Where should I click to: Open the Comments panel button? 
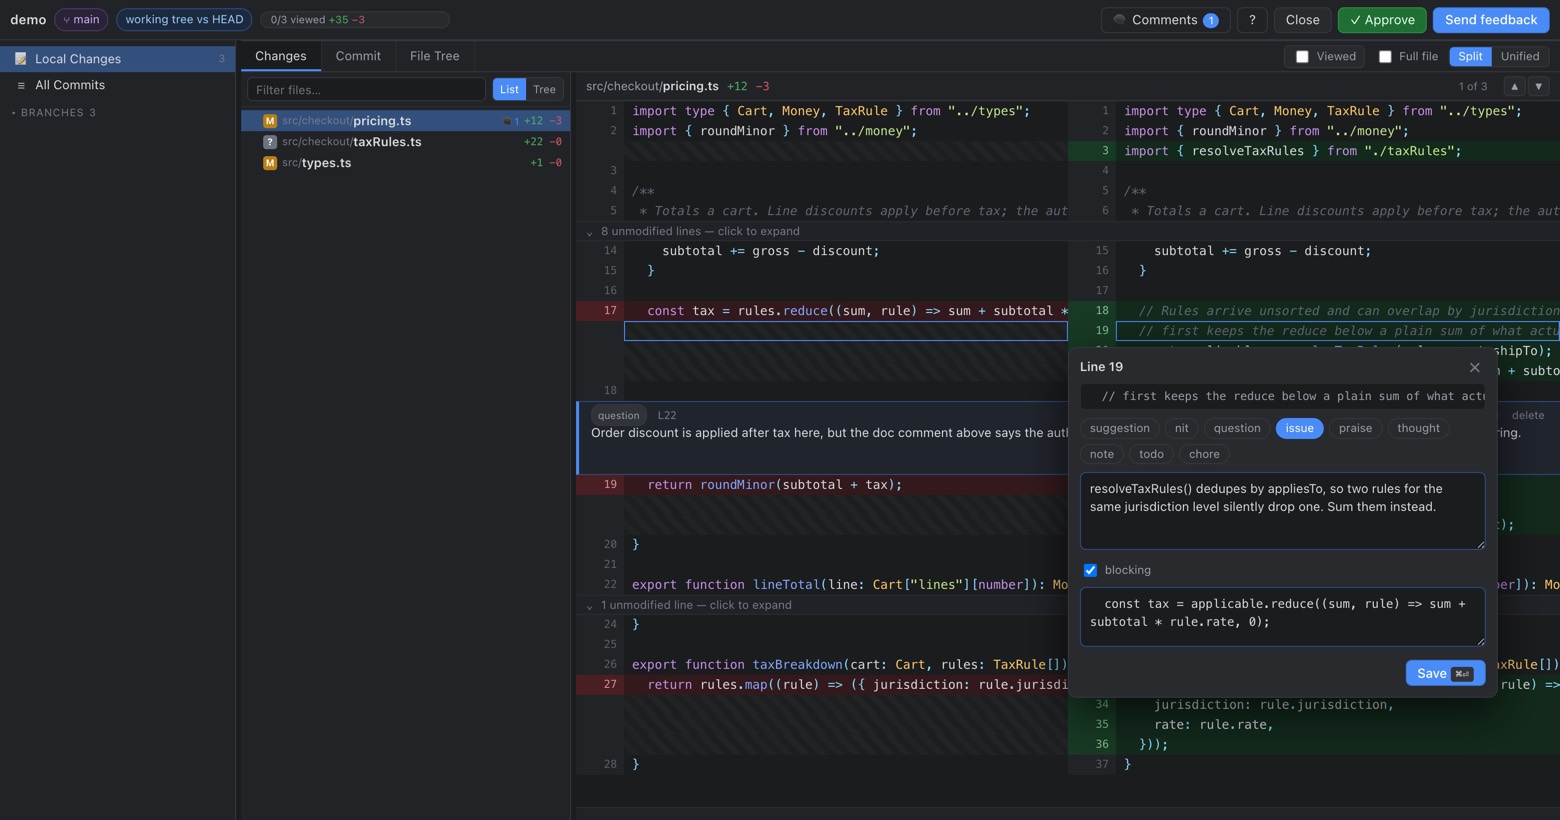(1165, 20)
